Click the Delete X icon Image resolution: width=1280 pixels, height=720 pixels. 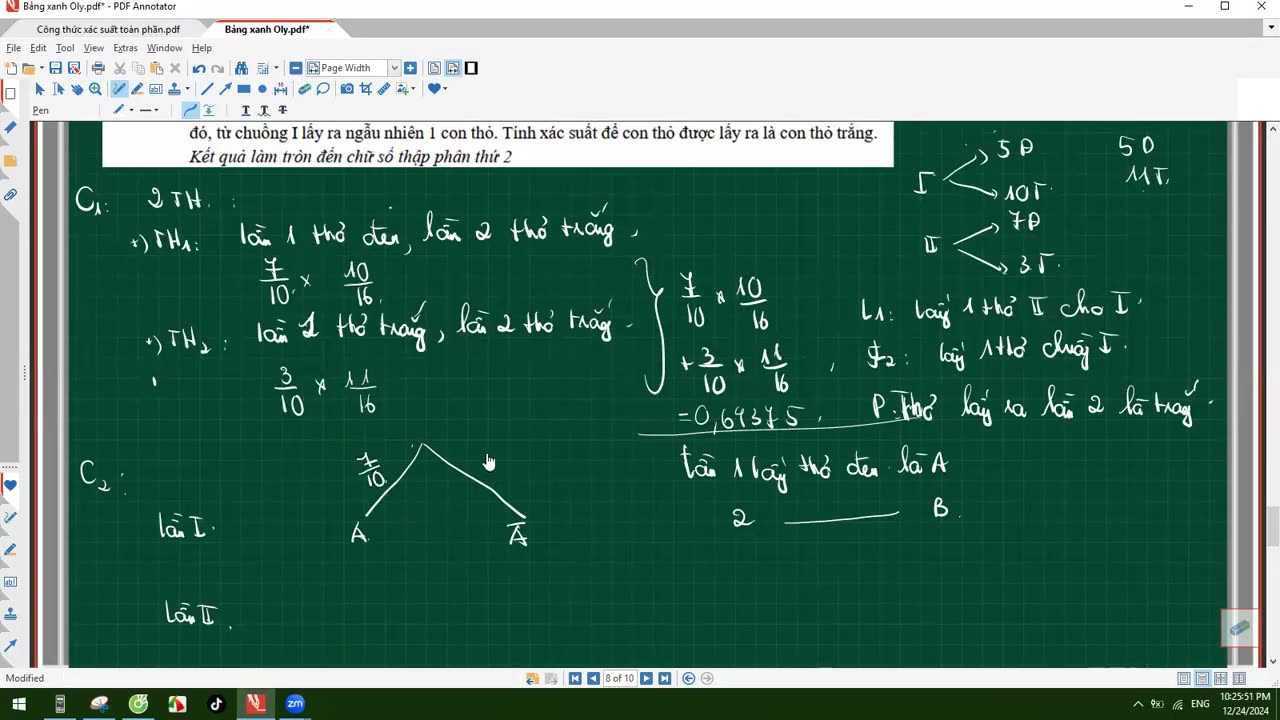pyautogui.click(x=175, y=68)
